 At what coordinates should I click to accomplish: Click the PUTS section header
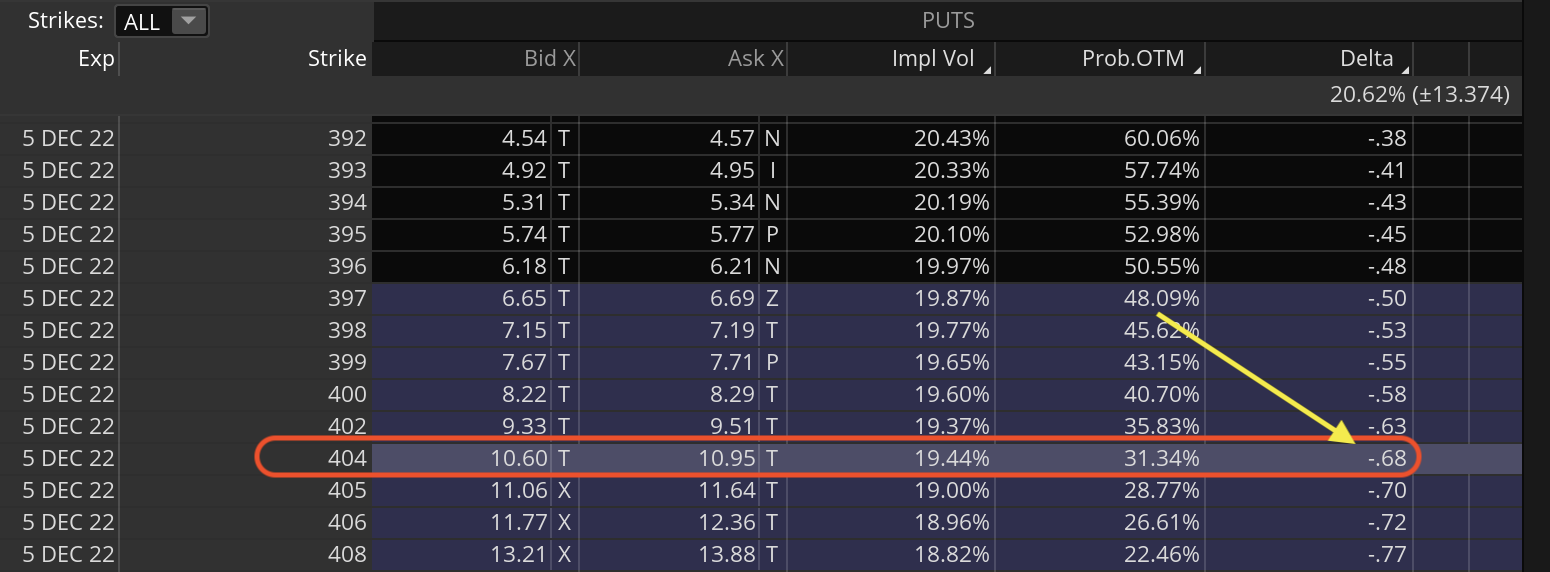(x=947, y=20)
